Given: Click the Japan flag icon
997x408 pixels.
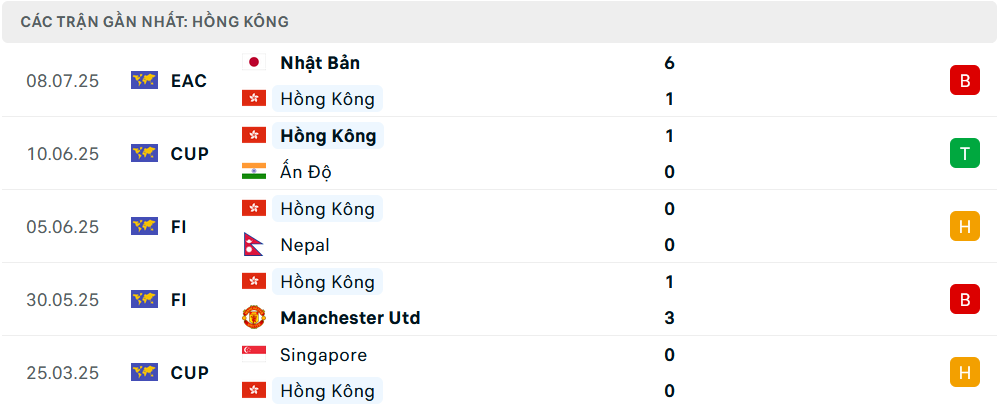Looking at the screenshot, I should click(x=254, y=62).
